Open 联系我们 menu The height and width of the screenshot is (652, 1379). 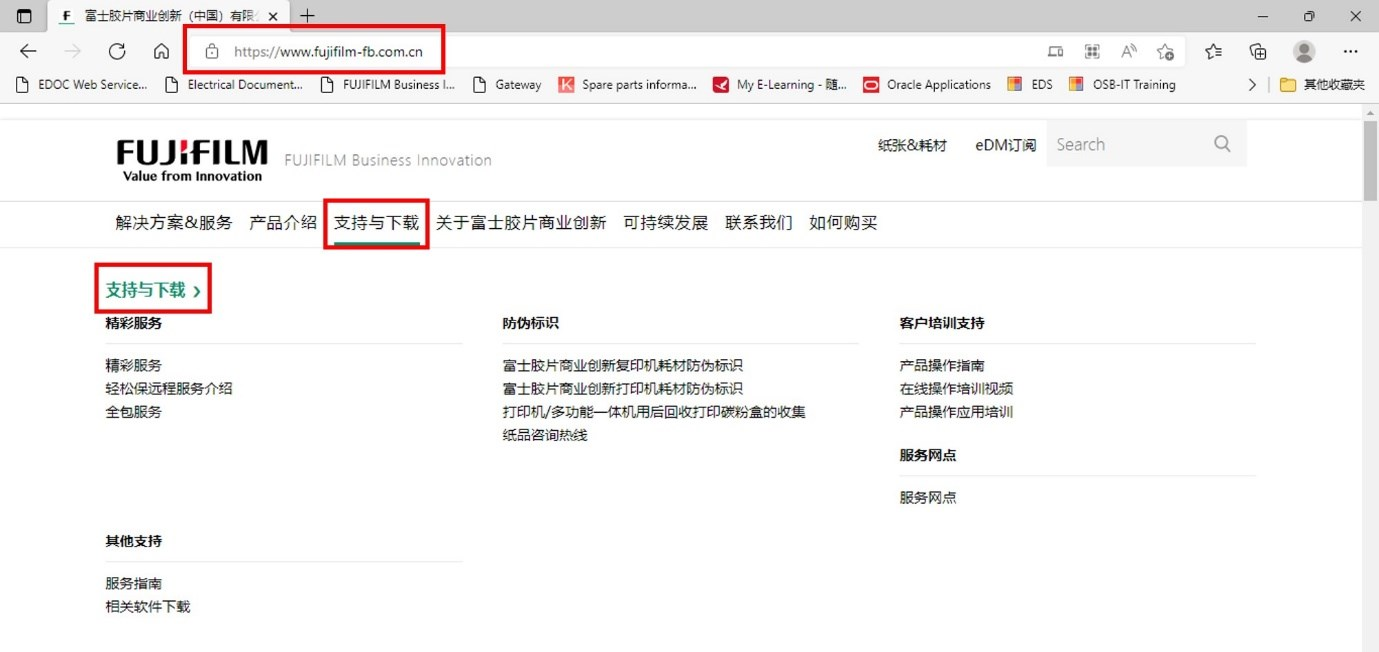pos(759,223)
